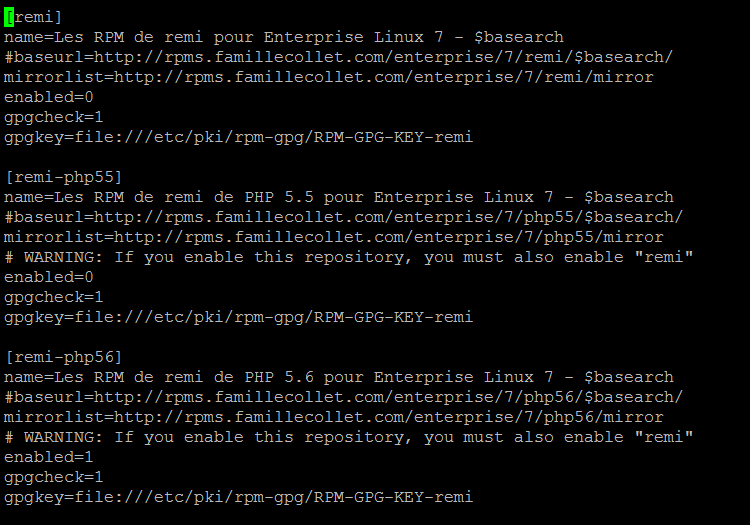This screenshot has width=750, height=525.
Task: Click name line for remi Enterprise Linux 7
Action: (x=284, y=37)
